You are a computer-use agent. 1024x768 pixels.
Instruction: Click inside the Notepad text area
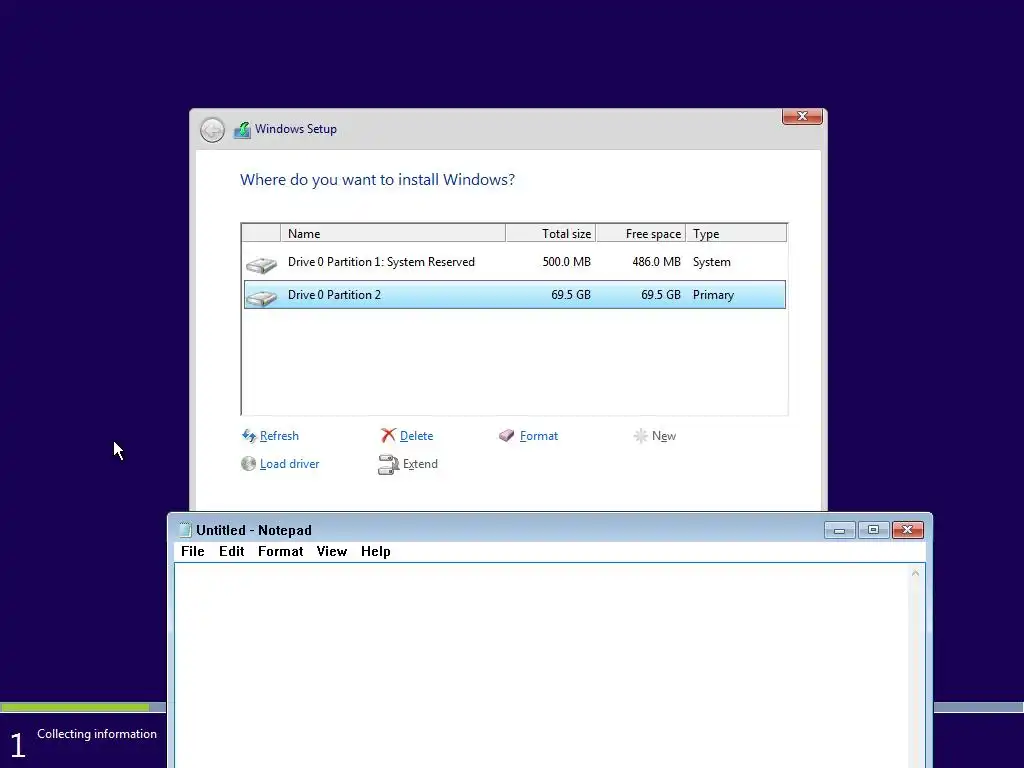pyautogui.click(x=541, y=665)
